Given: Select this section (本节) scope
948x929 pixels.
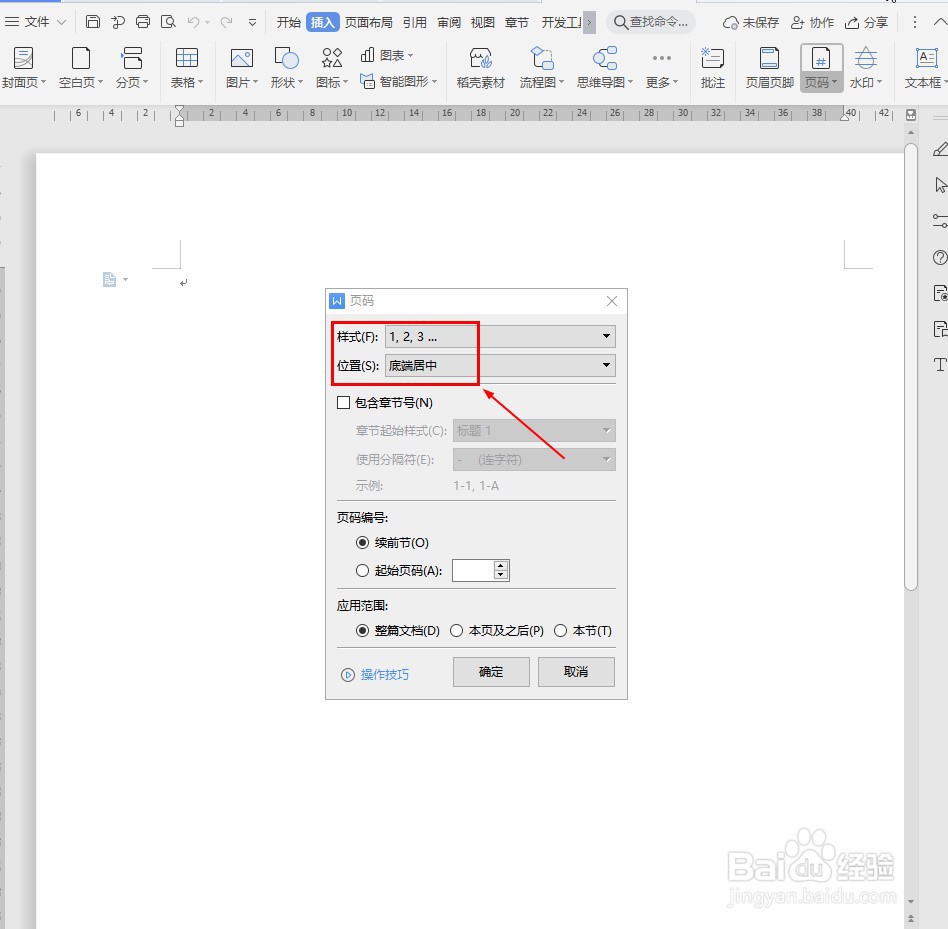Looking at the screenshot, I should [560, 631].
